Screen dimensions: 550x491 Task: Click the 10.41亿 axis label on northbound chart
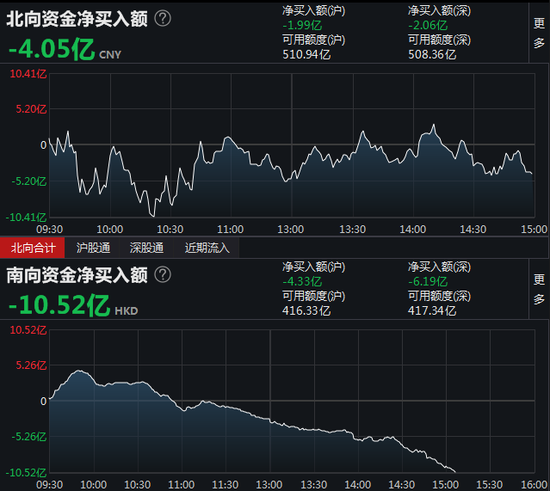pyautogui.click(x=28, y=74)
